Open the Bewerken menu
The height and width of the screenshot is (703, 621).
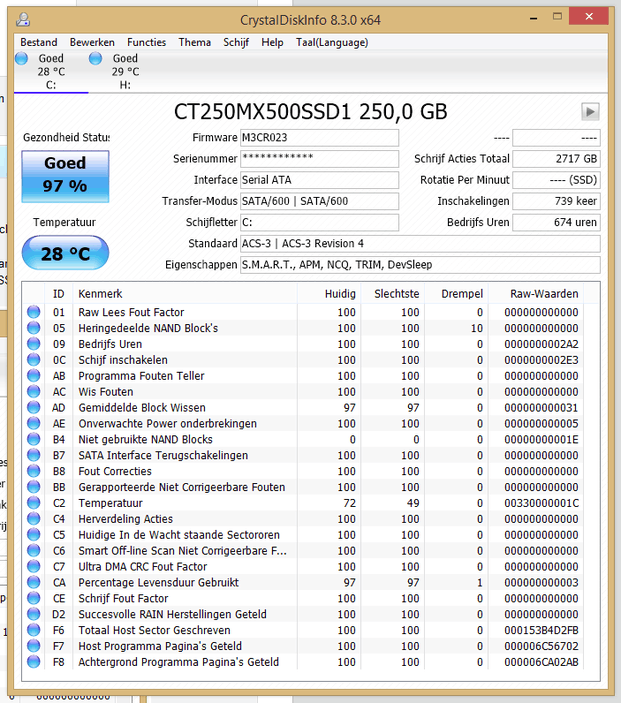tap(92, 42)
